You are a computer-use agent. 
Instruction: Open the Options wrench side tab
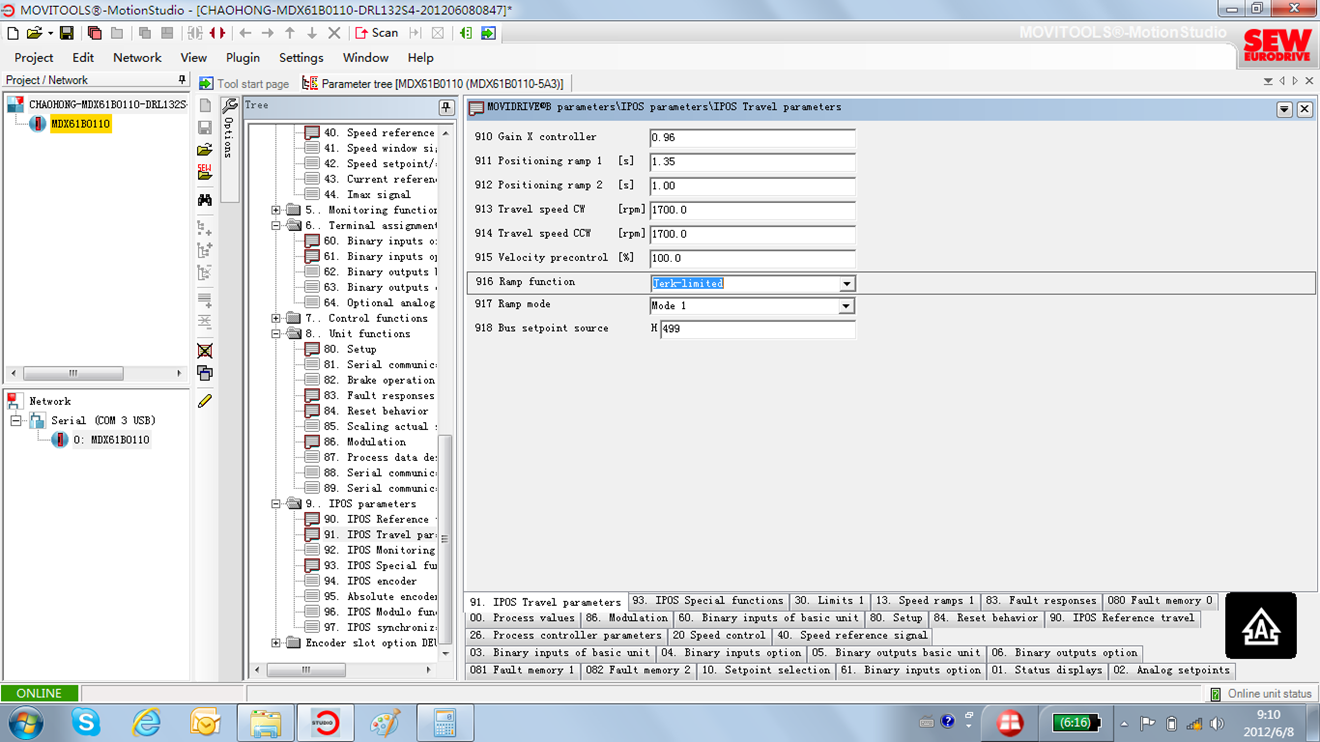tap(229, 128)
